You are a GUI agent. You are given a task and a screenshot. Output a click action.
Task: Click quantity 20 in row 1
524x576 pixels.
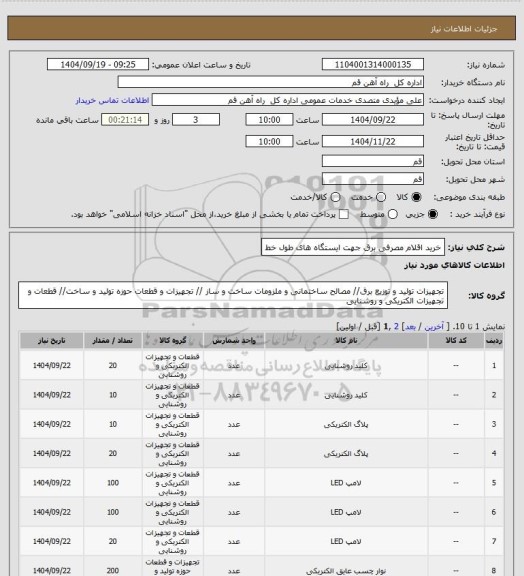[113, 366]
